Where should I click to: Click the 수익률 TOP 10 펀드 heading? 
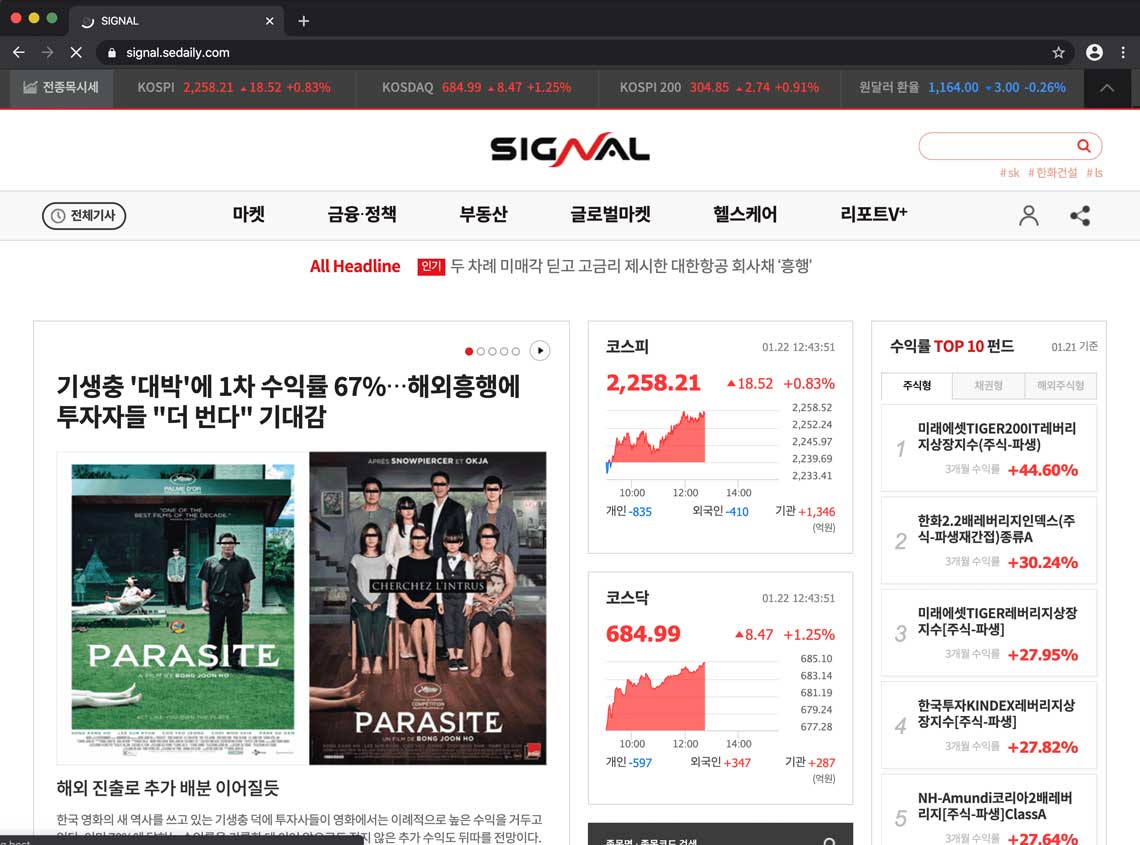951,346
